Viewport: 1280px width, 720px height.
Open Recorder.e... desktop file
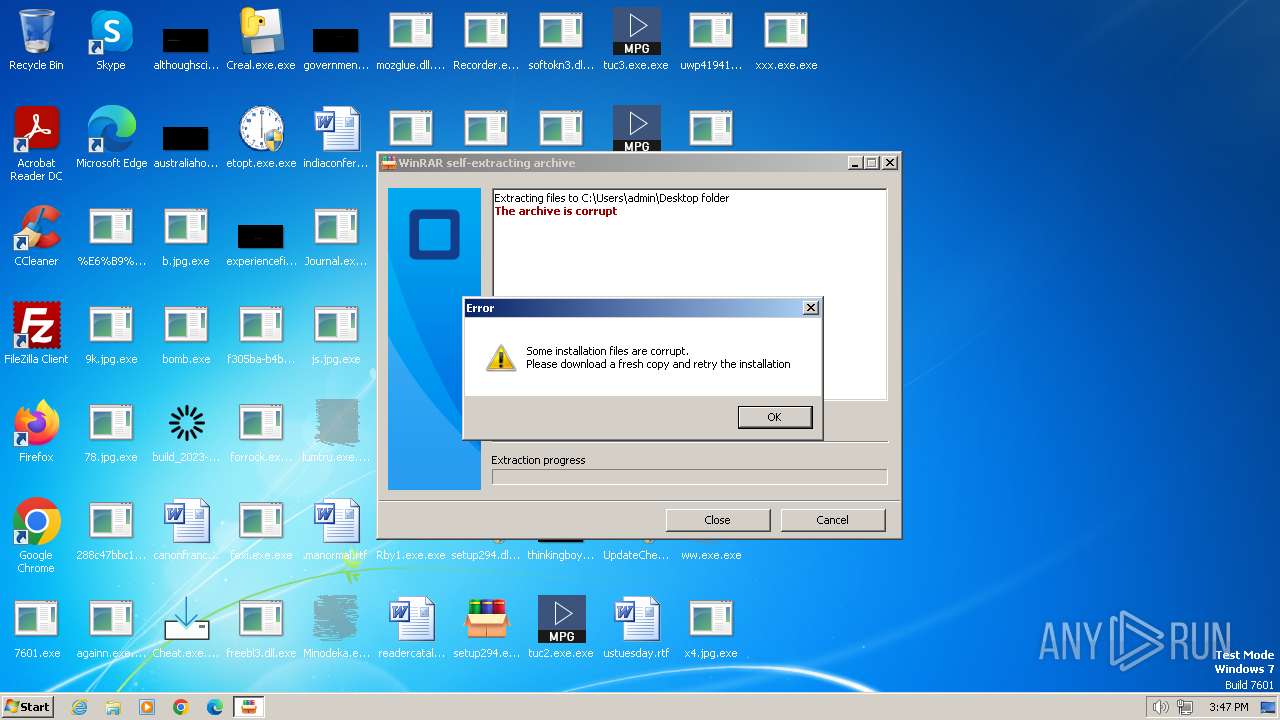pyautogui.click(x=486, y=40)
